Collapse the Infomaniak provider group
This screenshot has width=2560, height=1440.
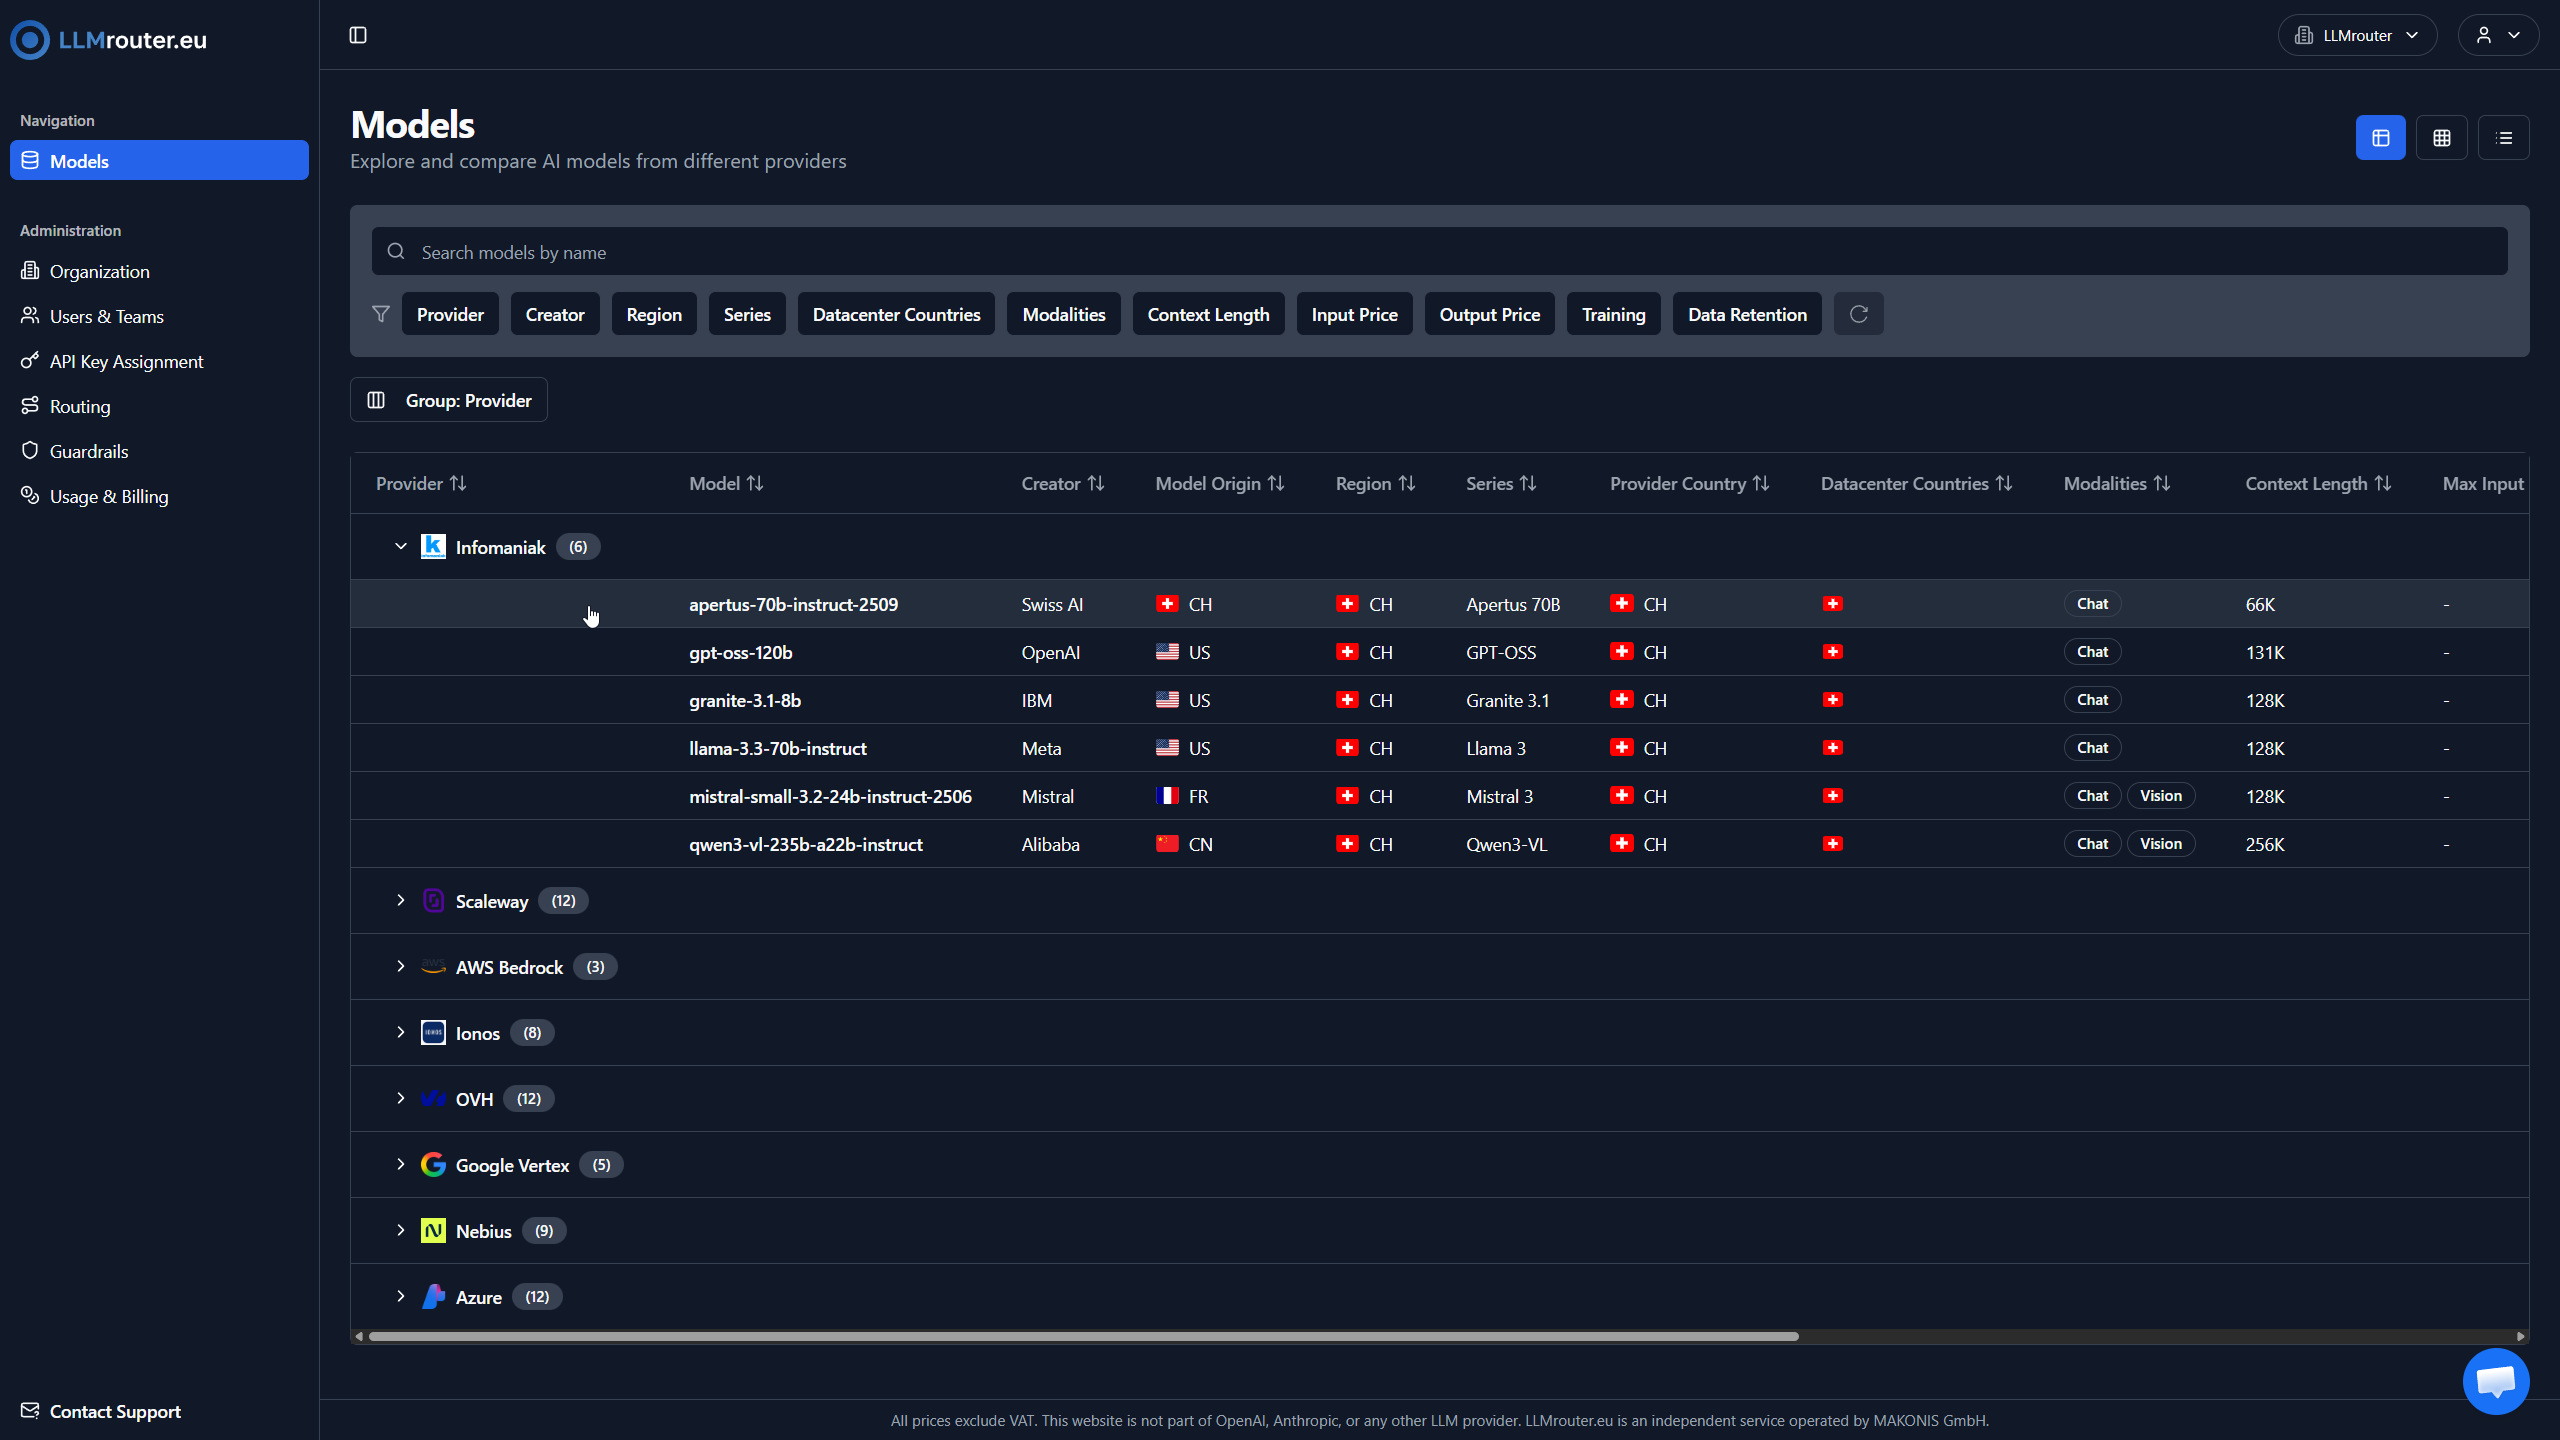tap(401, 547)
